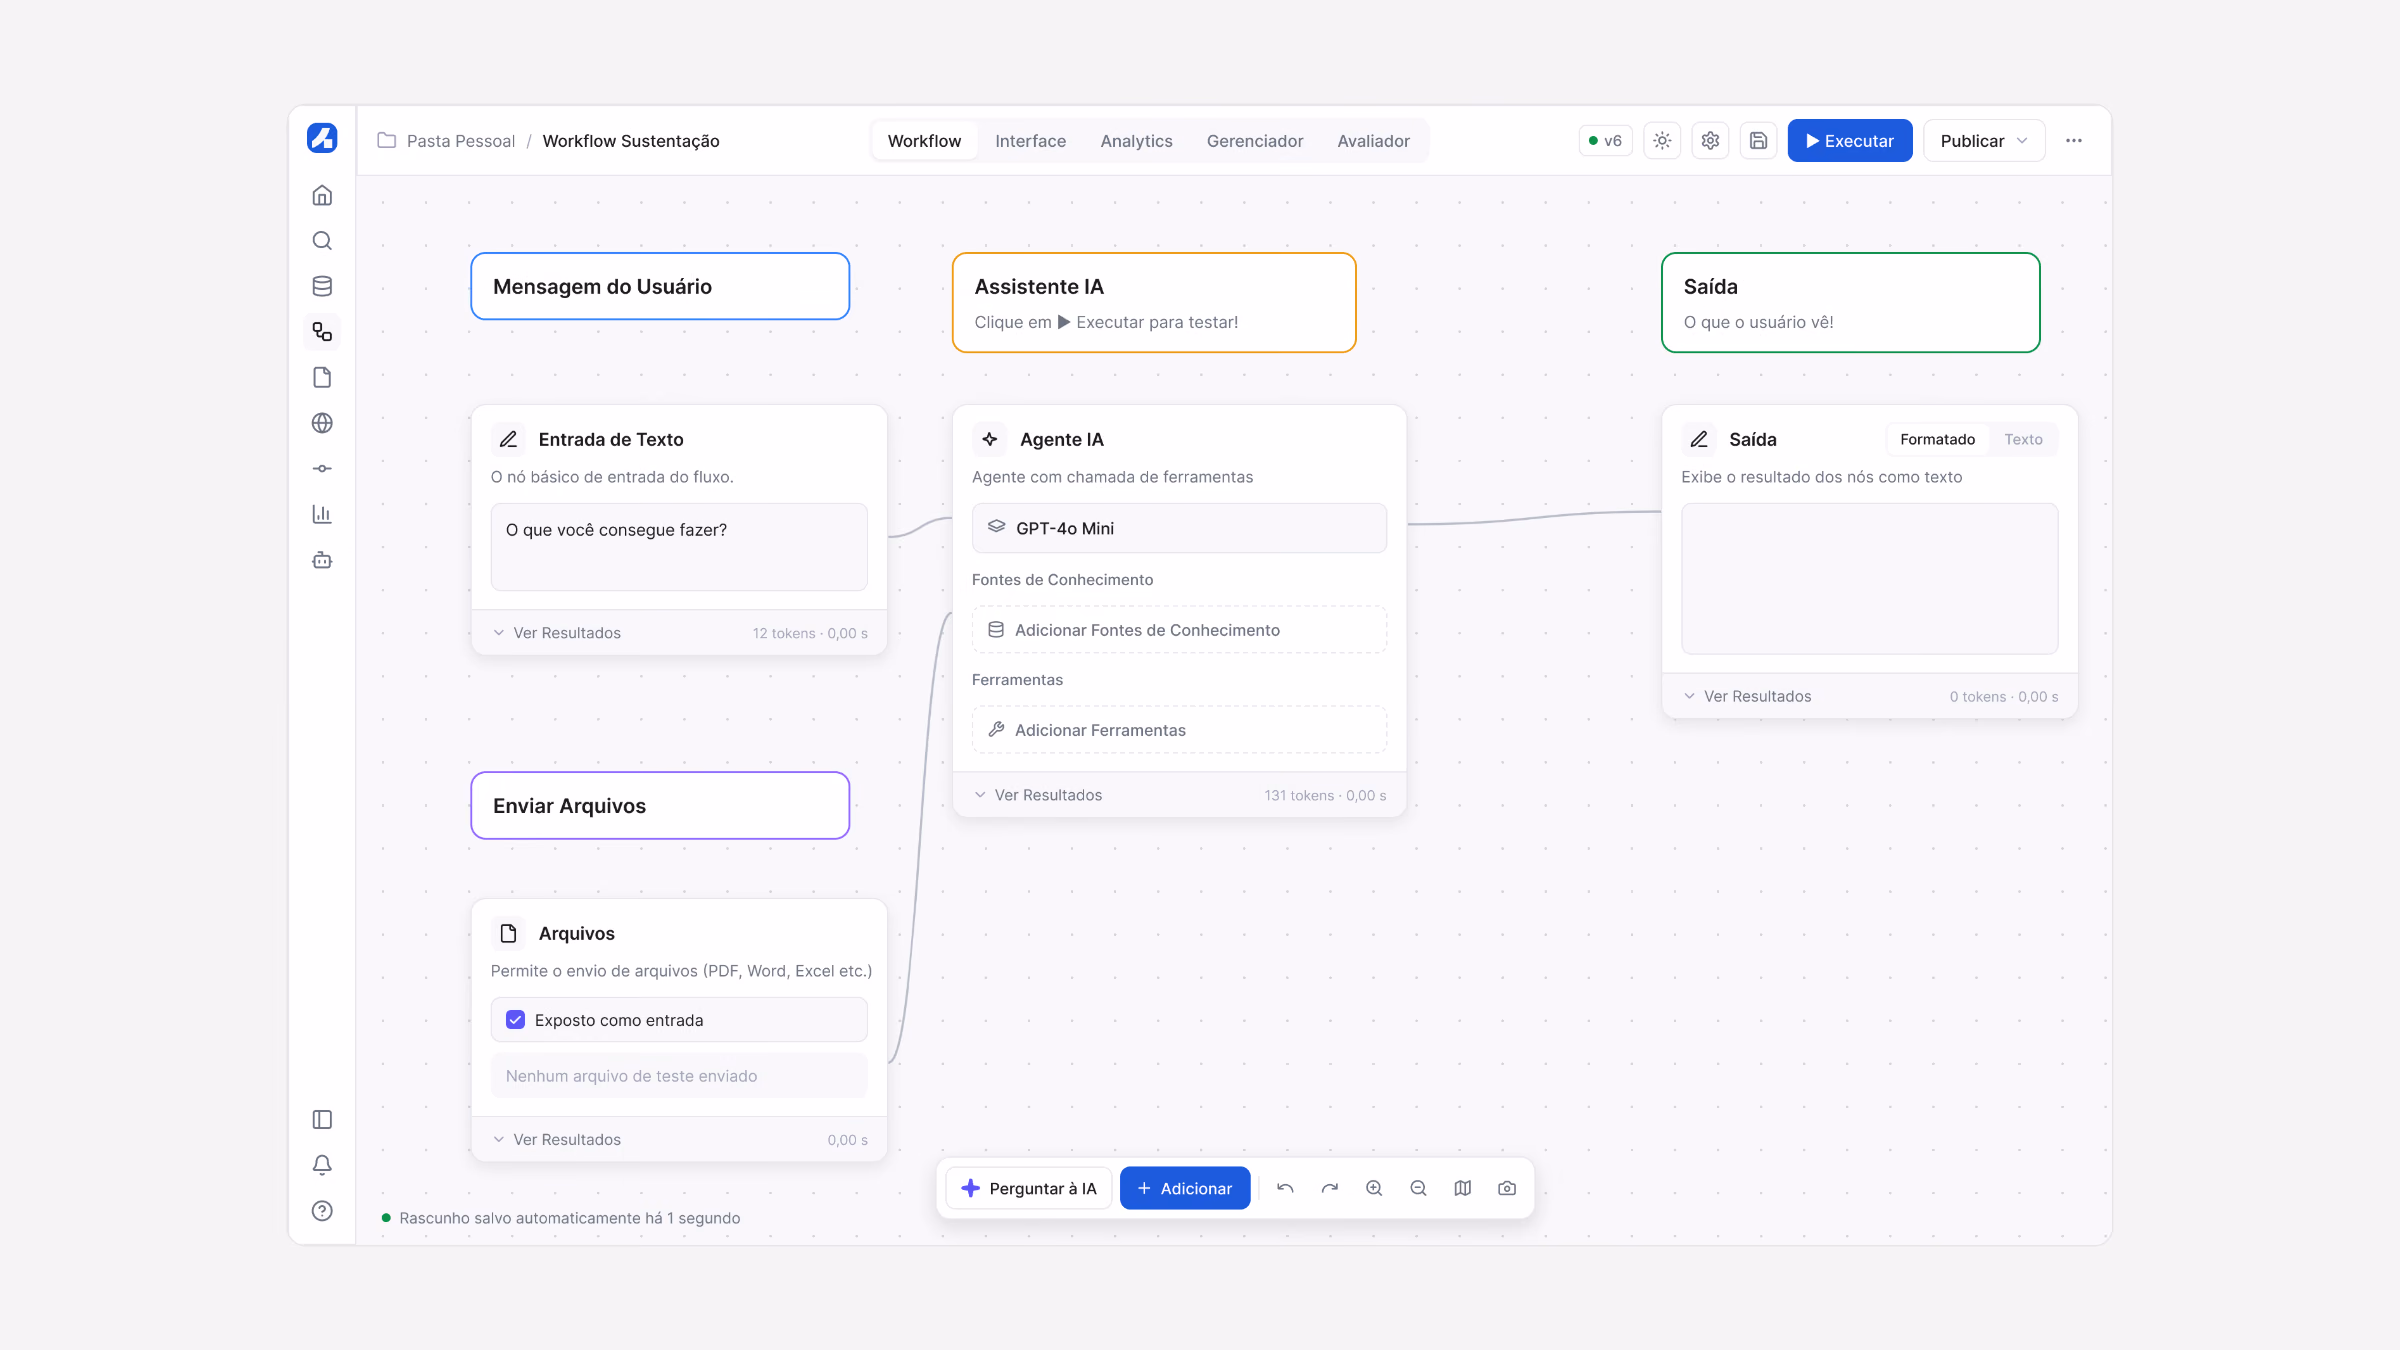Open settings gear icon in header
The height and width of the screenshot is (1350, 2400).
1710,141
